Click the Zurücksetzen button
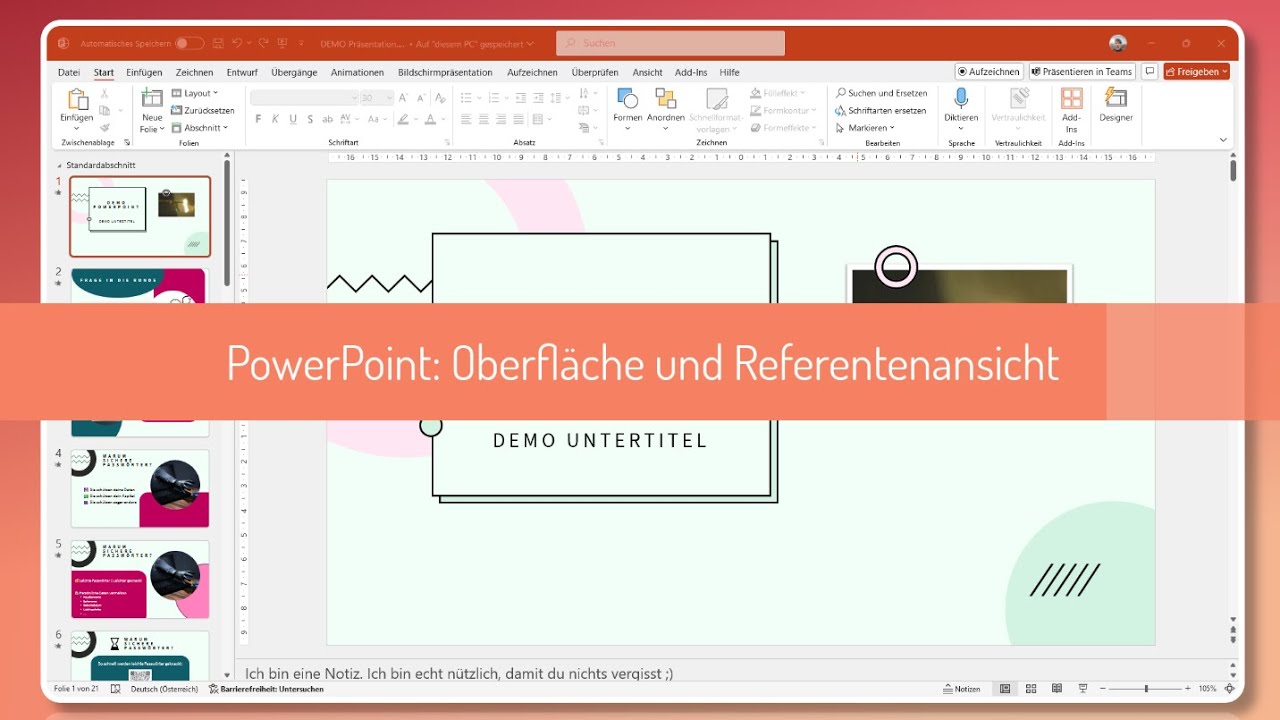This screenshot has width=1280, height=720. (x=203, y=110)
